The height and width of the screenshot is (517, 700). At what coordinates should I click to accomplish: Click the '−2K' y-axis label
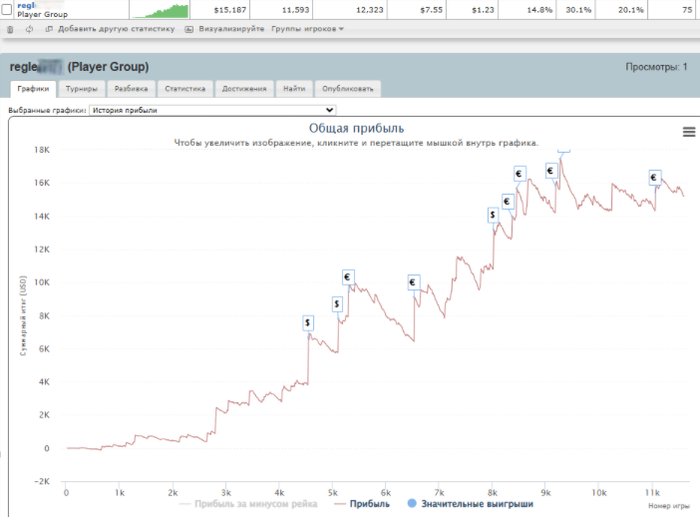point(42,481)
